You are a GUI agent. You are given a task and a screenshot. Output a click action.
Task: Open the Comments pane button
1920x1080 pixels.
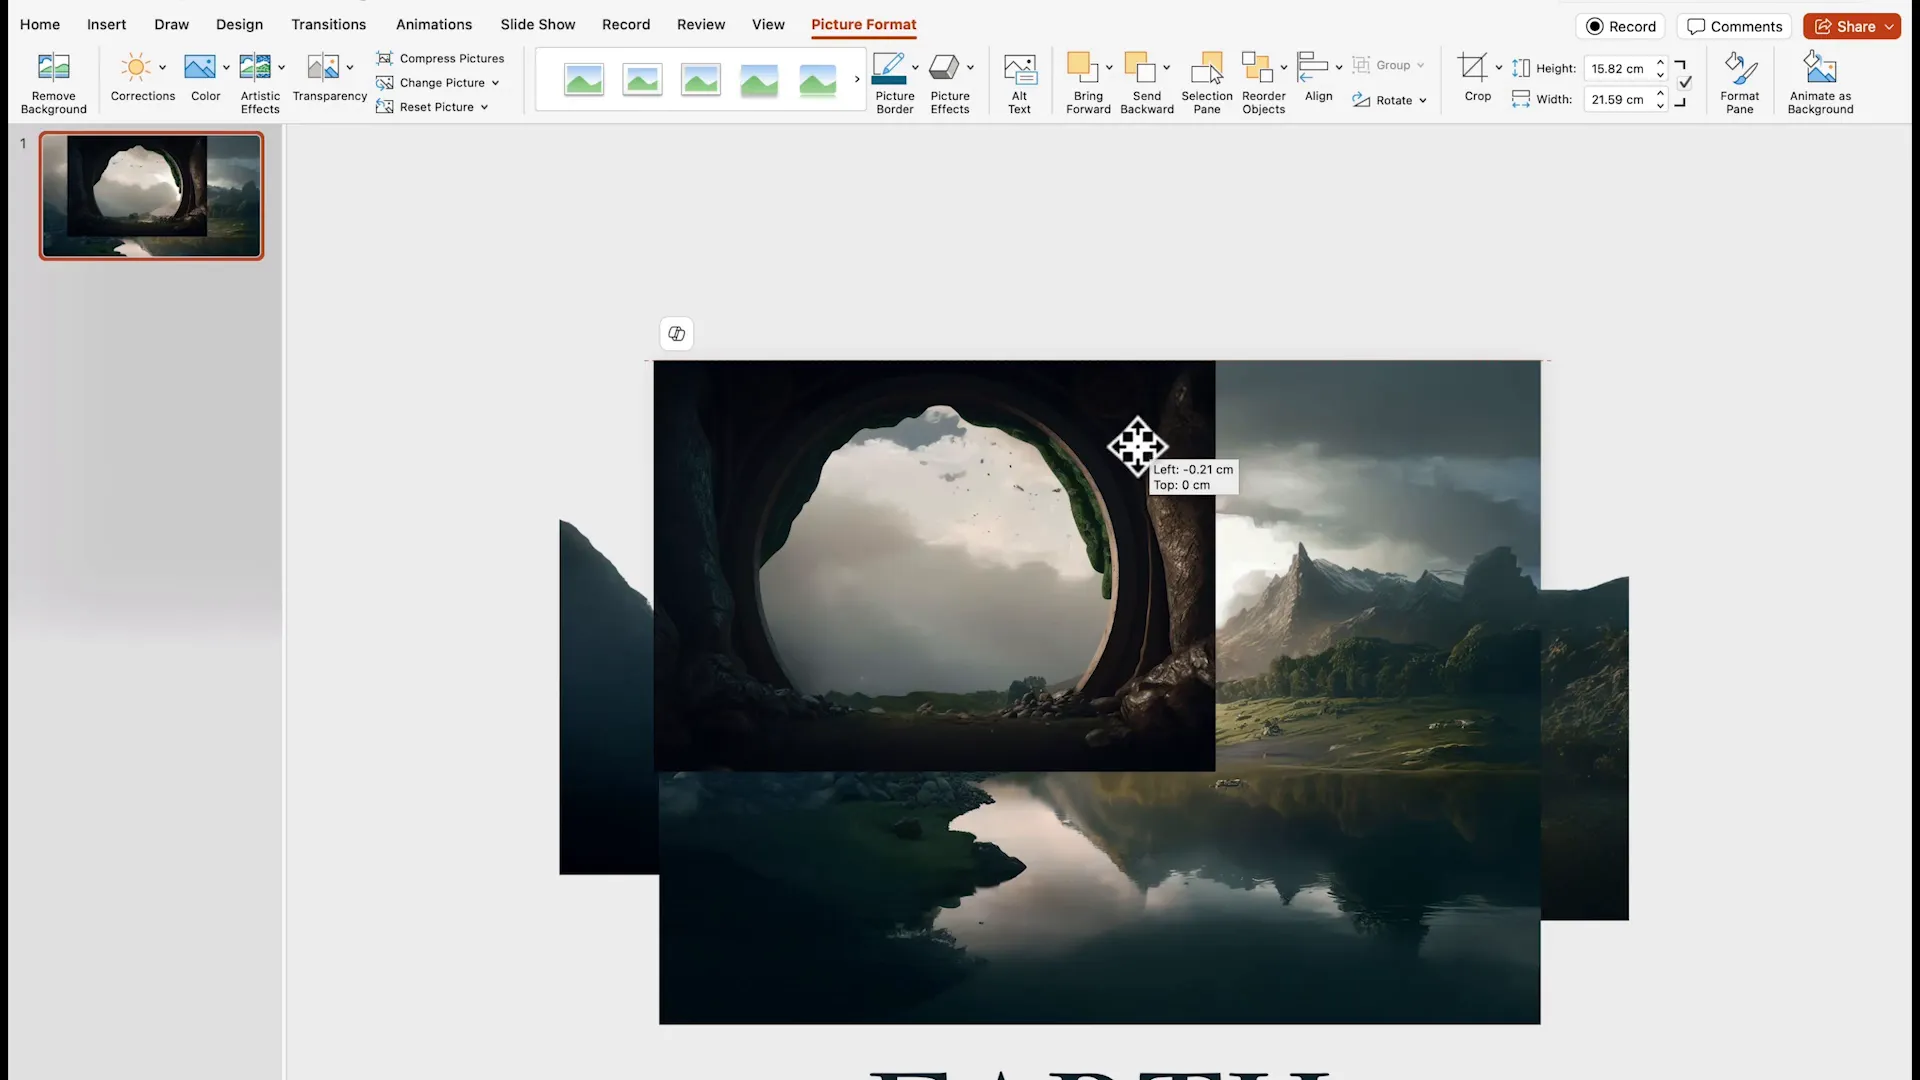point(1735,27)
